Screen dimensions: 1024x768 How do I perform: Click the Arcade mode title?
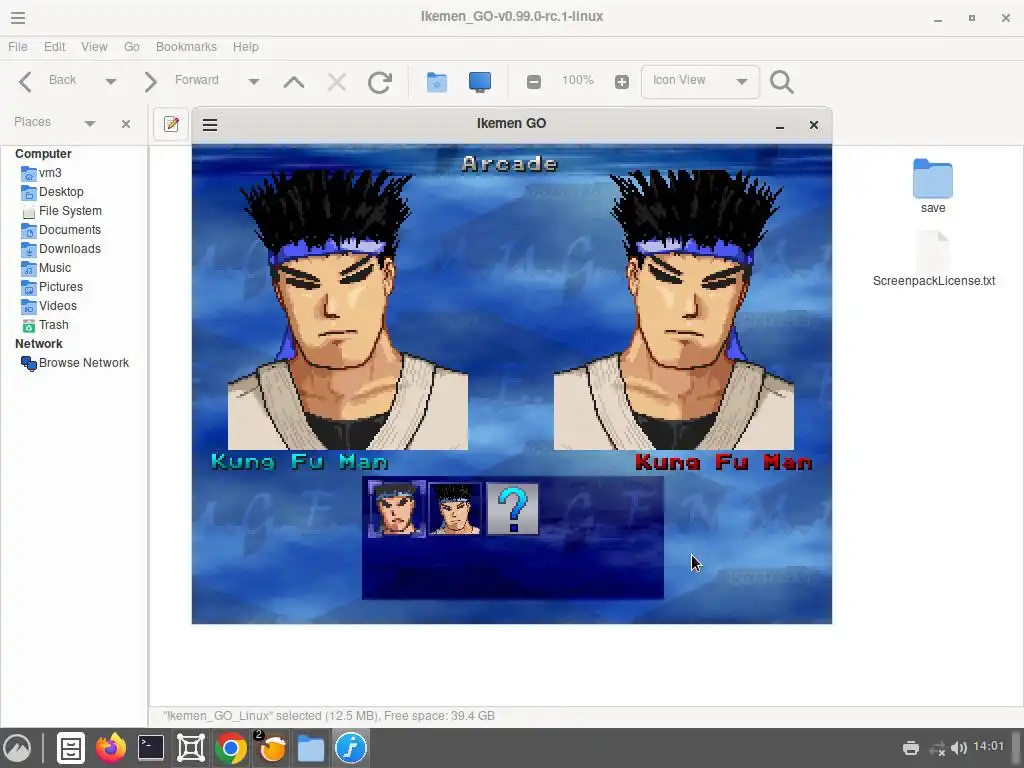510,164
